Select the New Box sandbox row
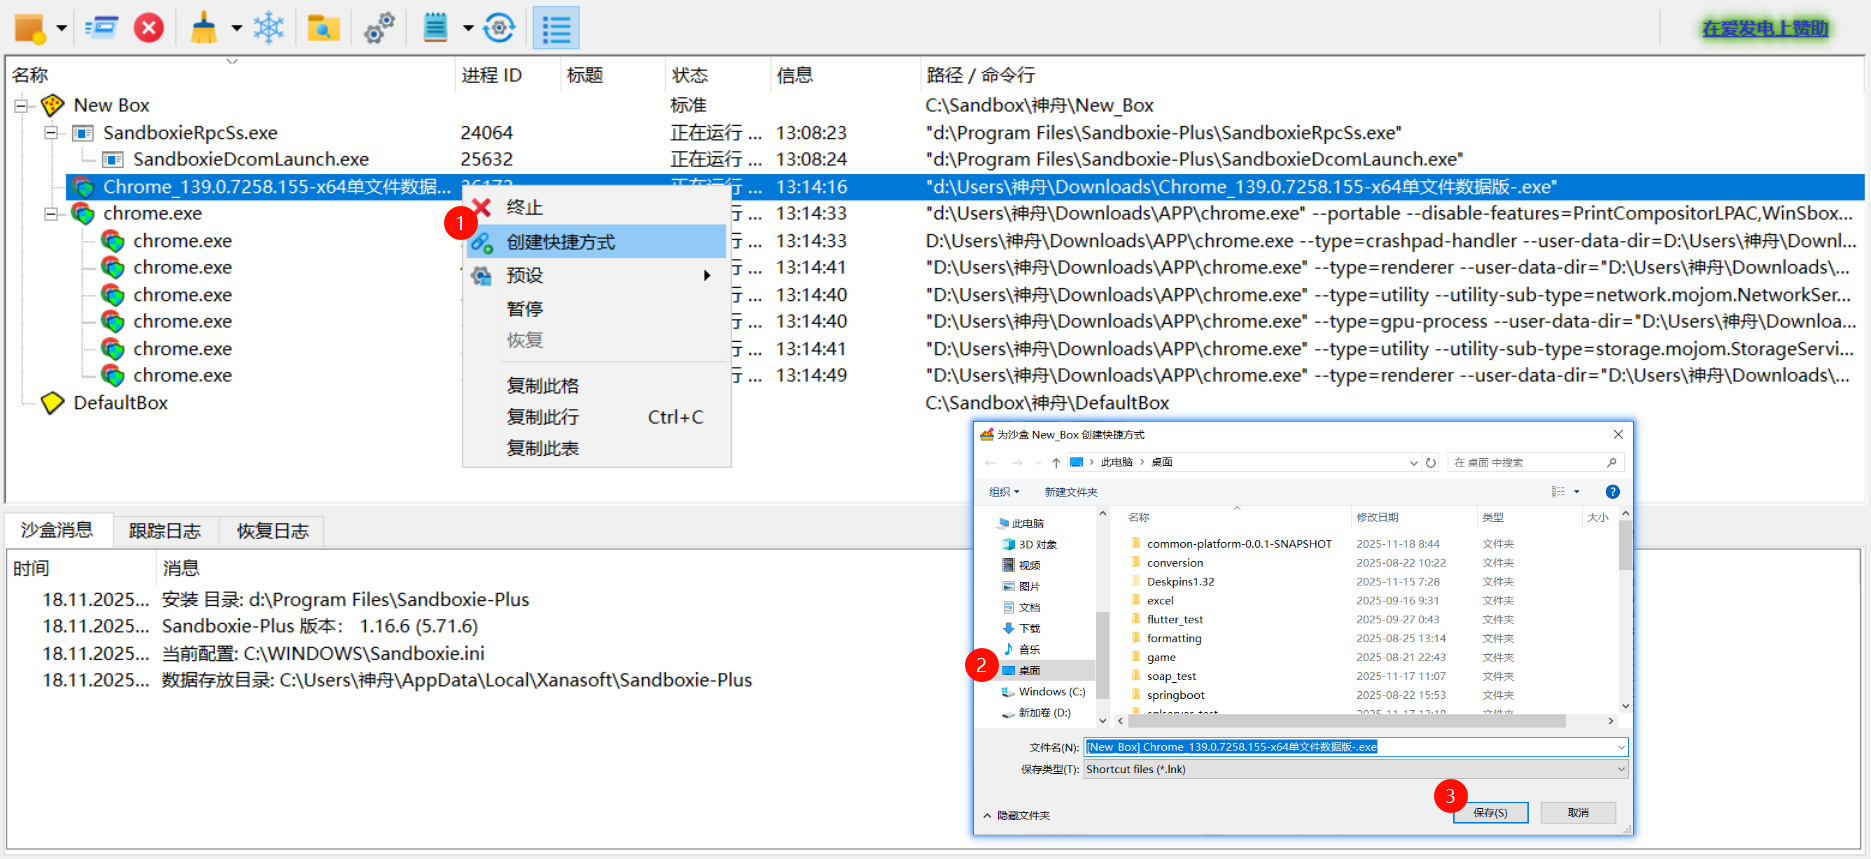The height and width of the screenshot is (859, 1871). click(111, 105)
